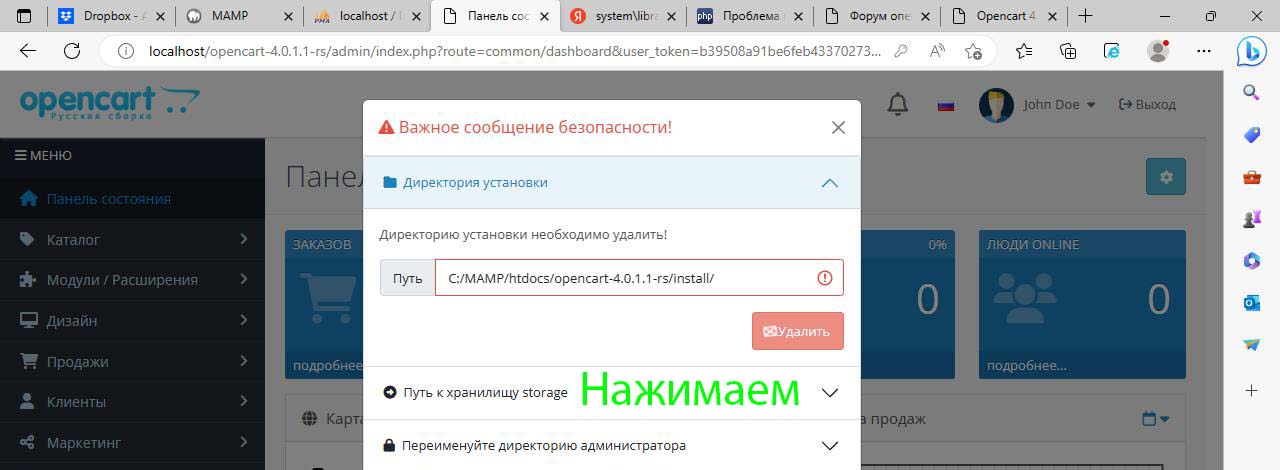
Task: Close the security message dialog
Action: point(838,127)
